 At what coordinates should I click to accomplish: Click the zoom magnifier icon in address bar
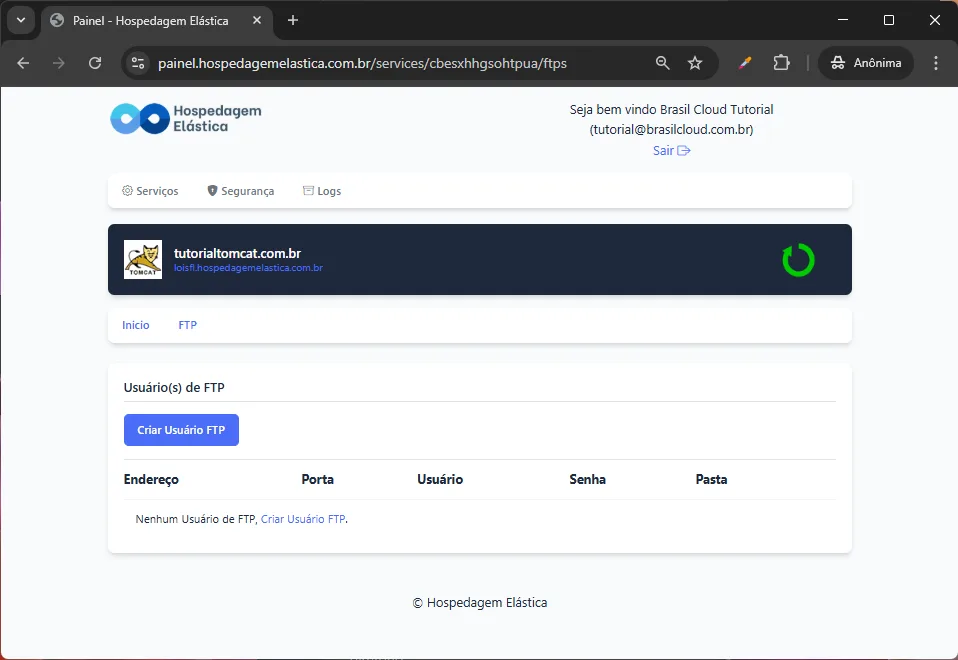tap(662, 63)
